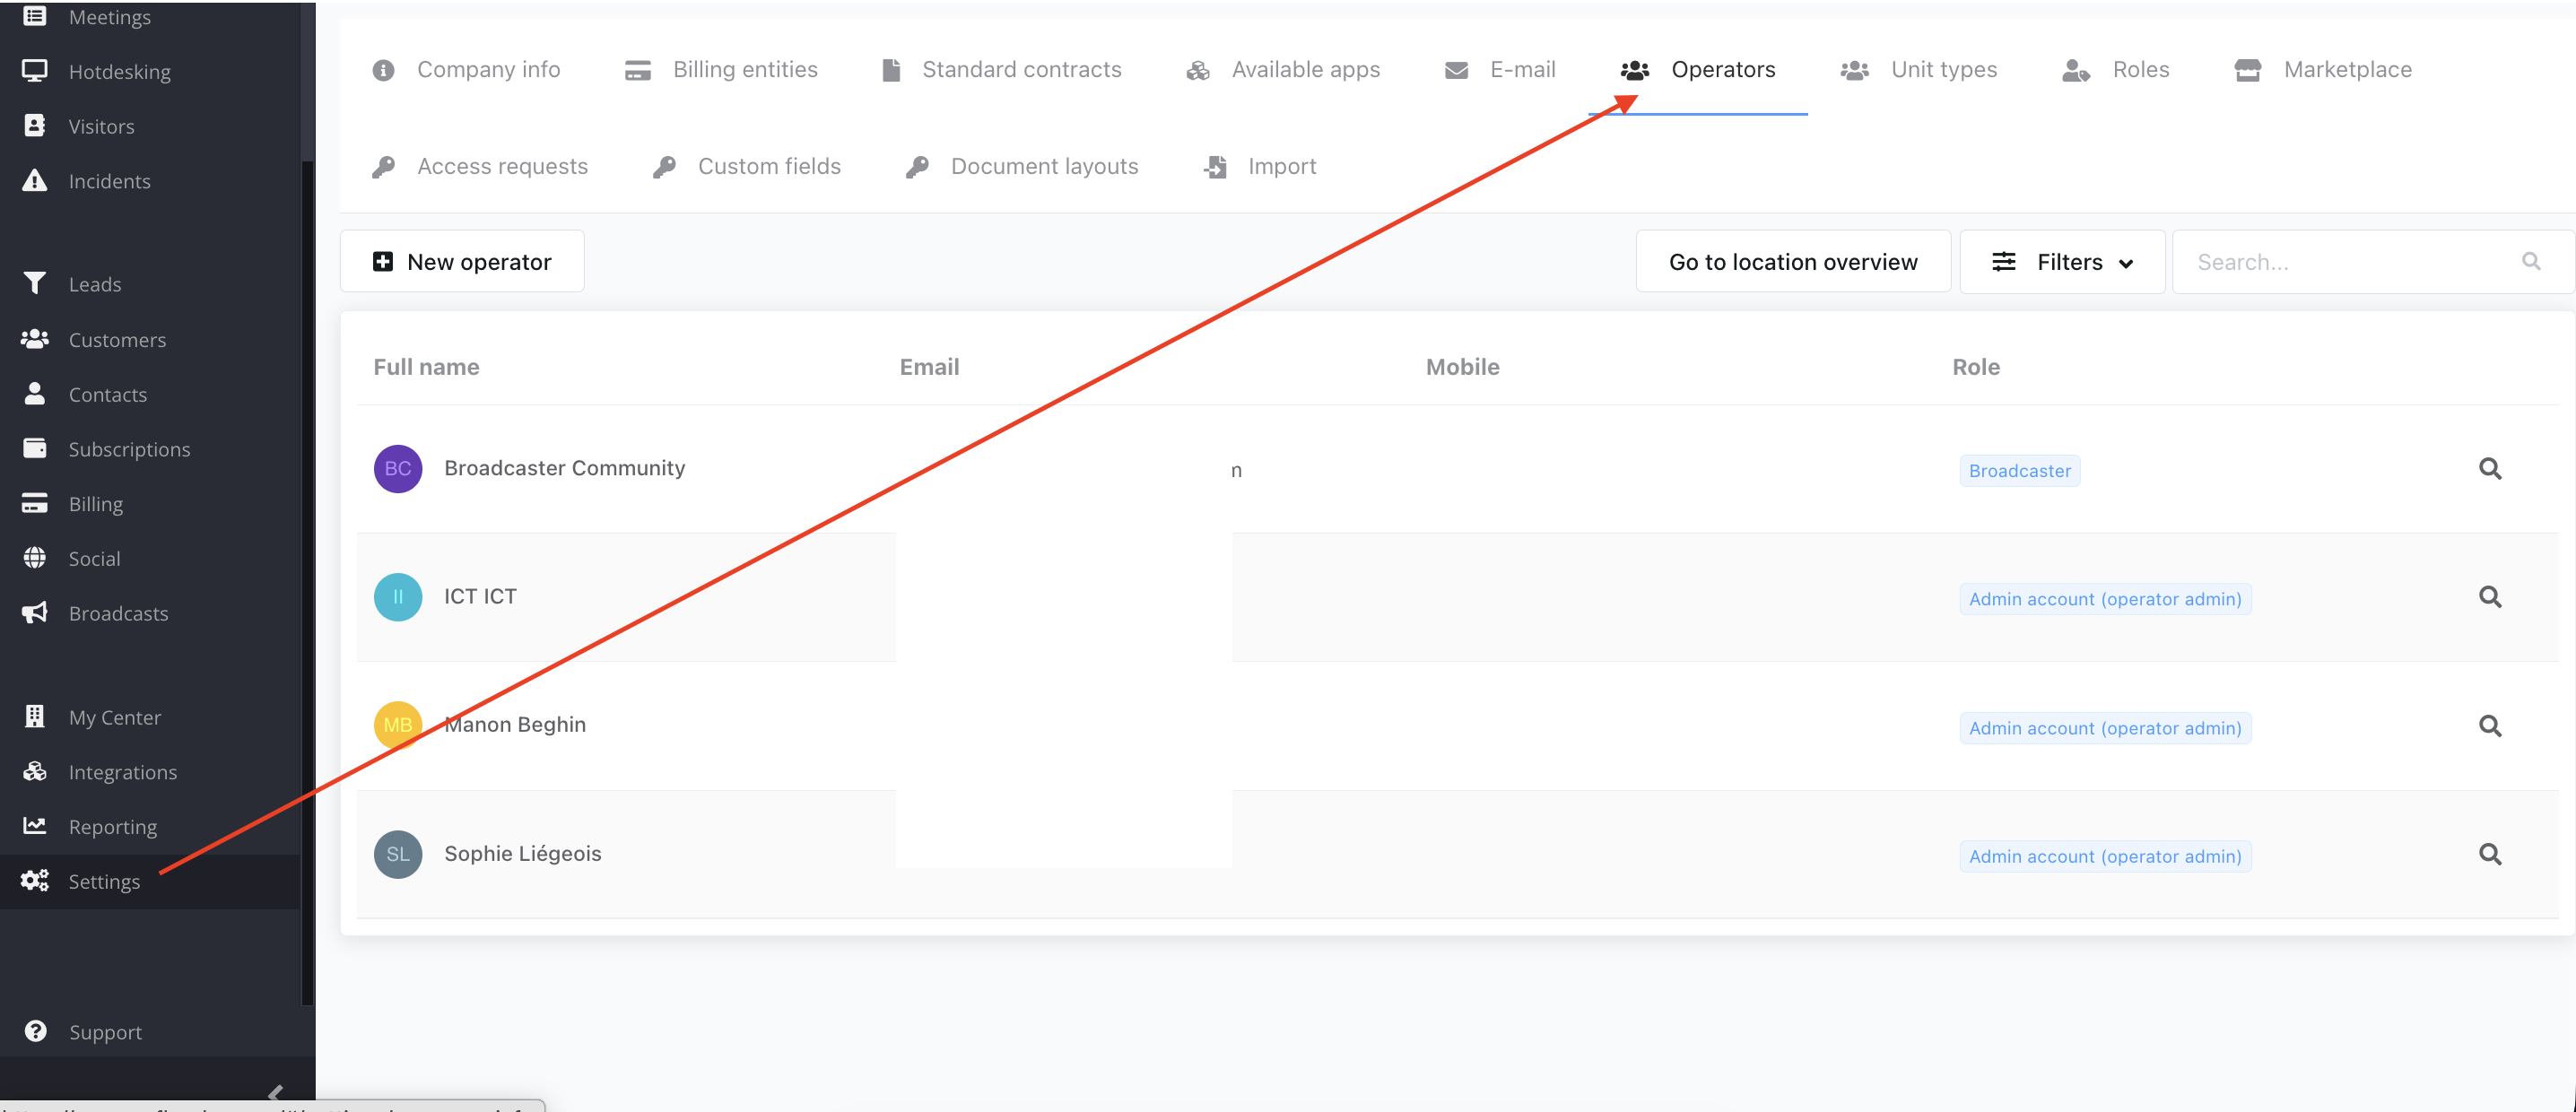The height and width of the screenshot is (1112, 2576).
Task: Click the Settings gear in sidebar
Action: click(x=35, y=881)
